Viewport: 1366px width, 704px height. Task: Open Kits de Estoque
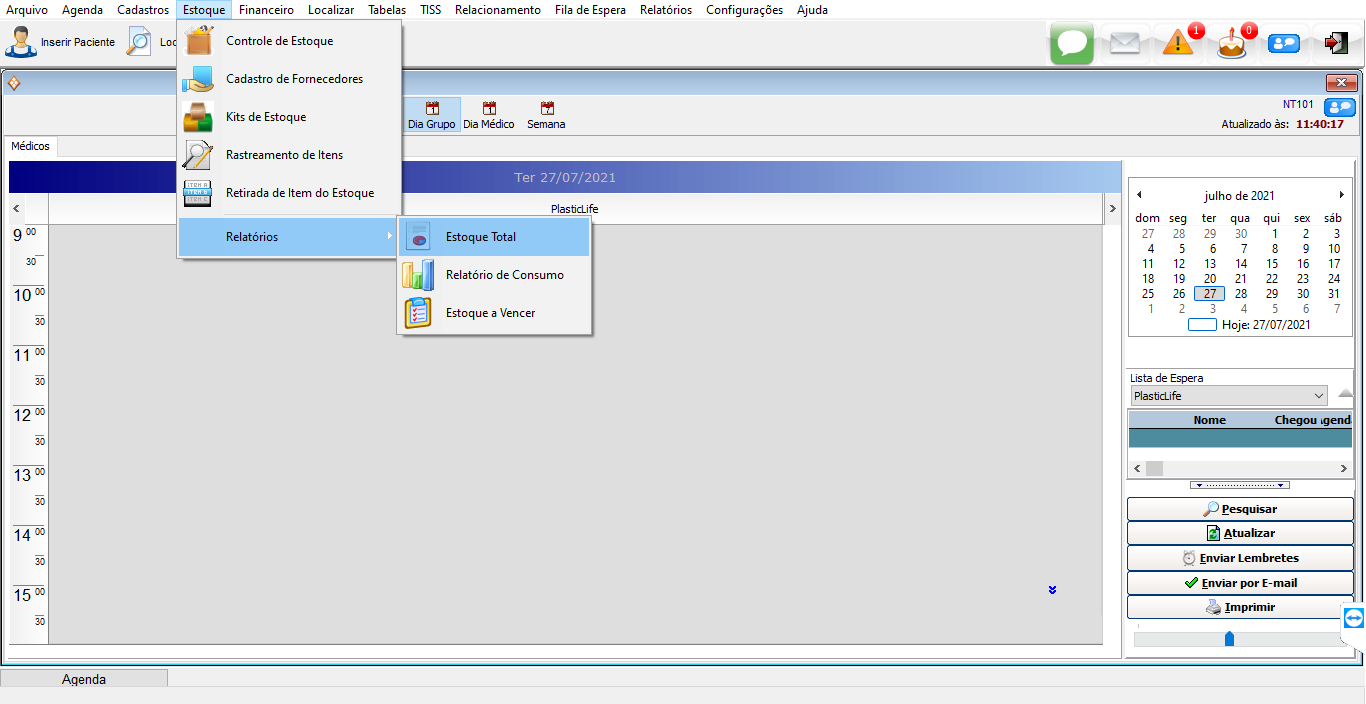[x=266, y=117]
